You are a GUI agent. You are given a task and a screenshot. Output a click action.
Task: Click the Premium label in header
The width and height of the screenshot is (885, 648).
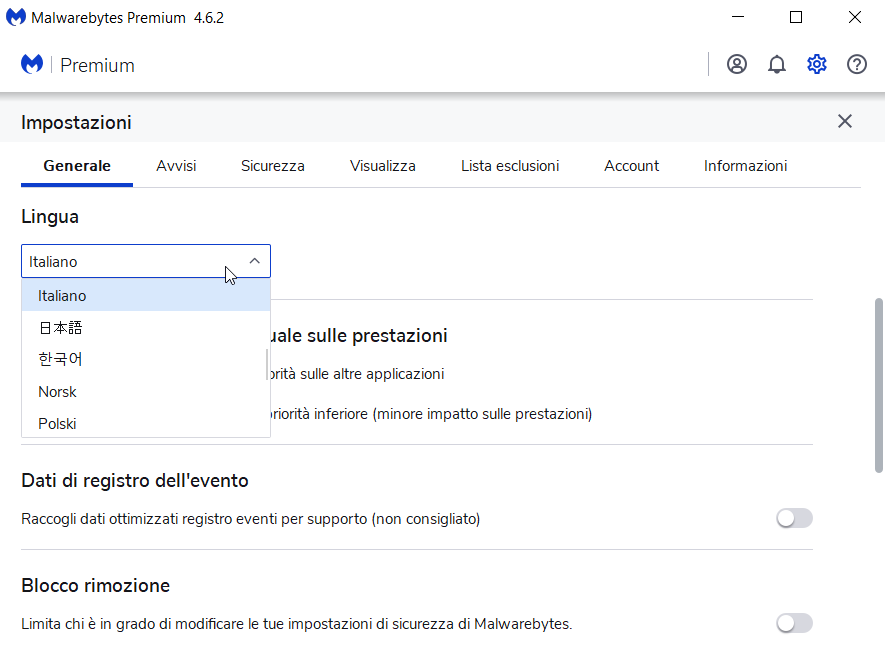click(x=97, y=65)
